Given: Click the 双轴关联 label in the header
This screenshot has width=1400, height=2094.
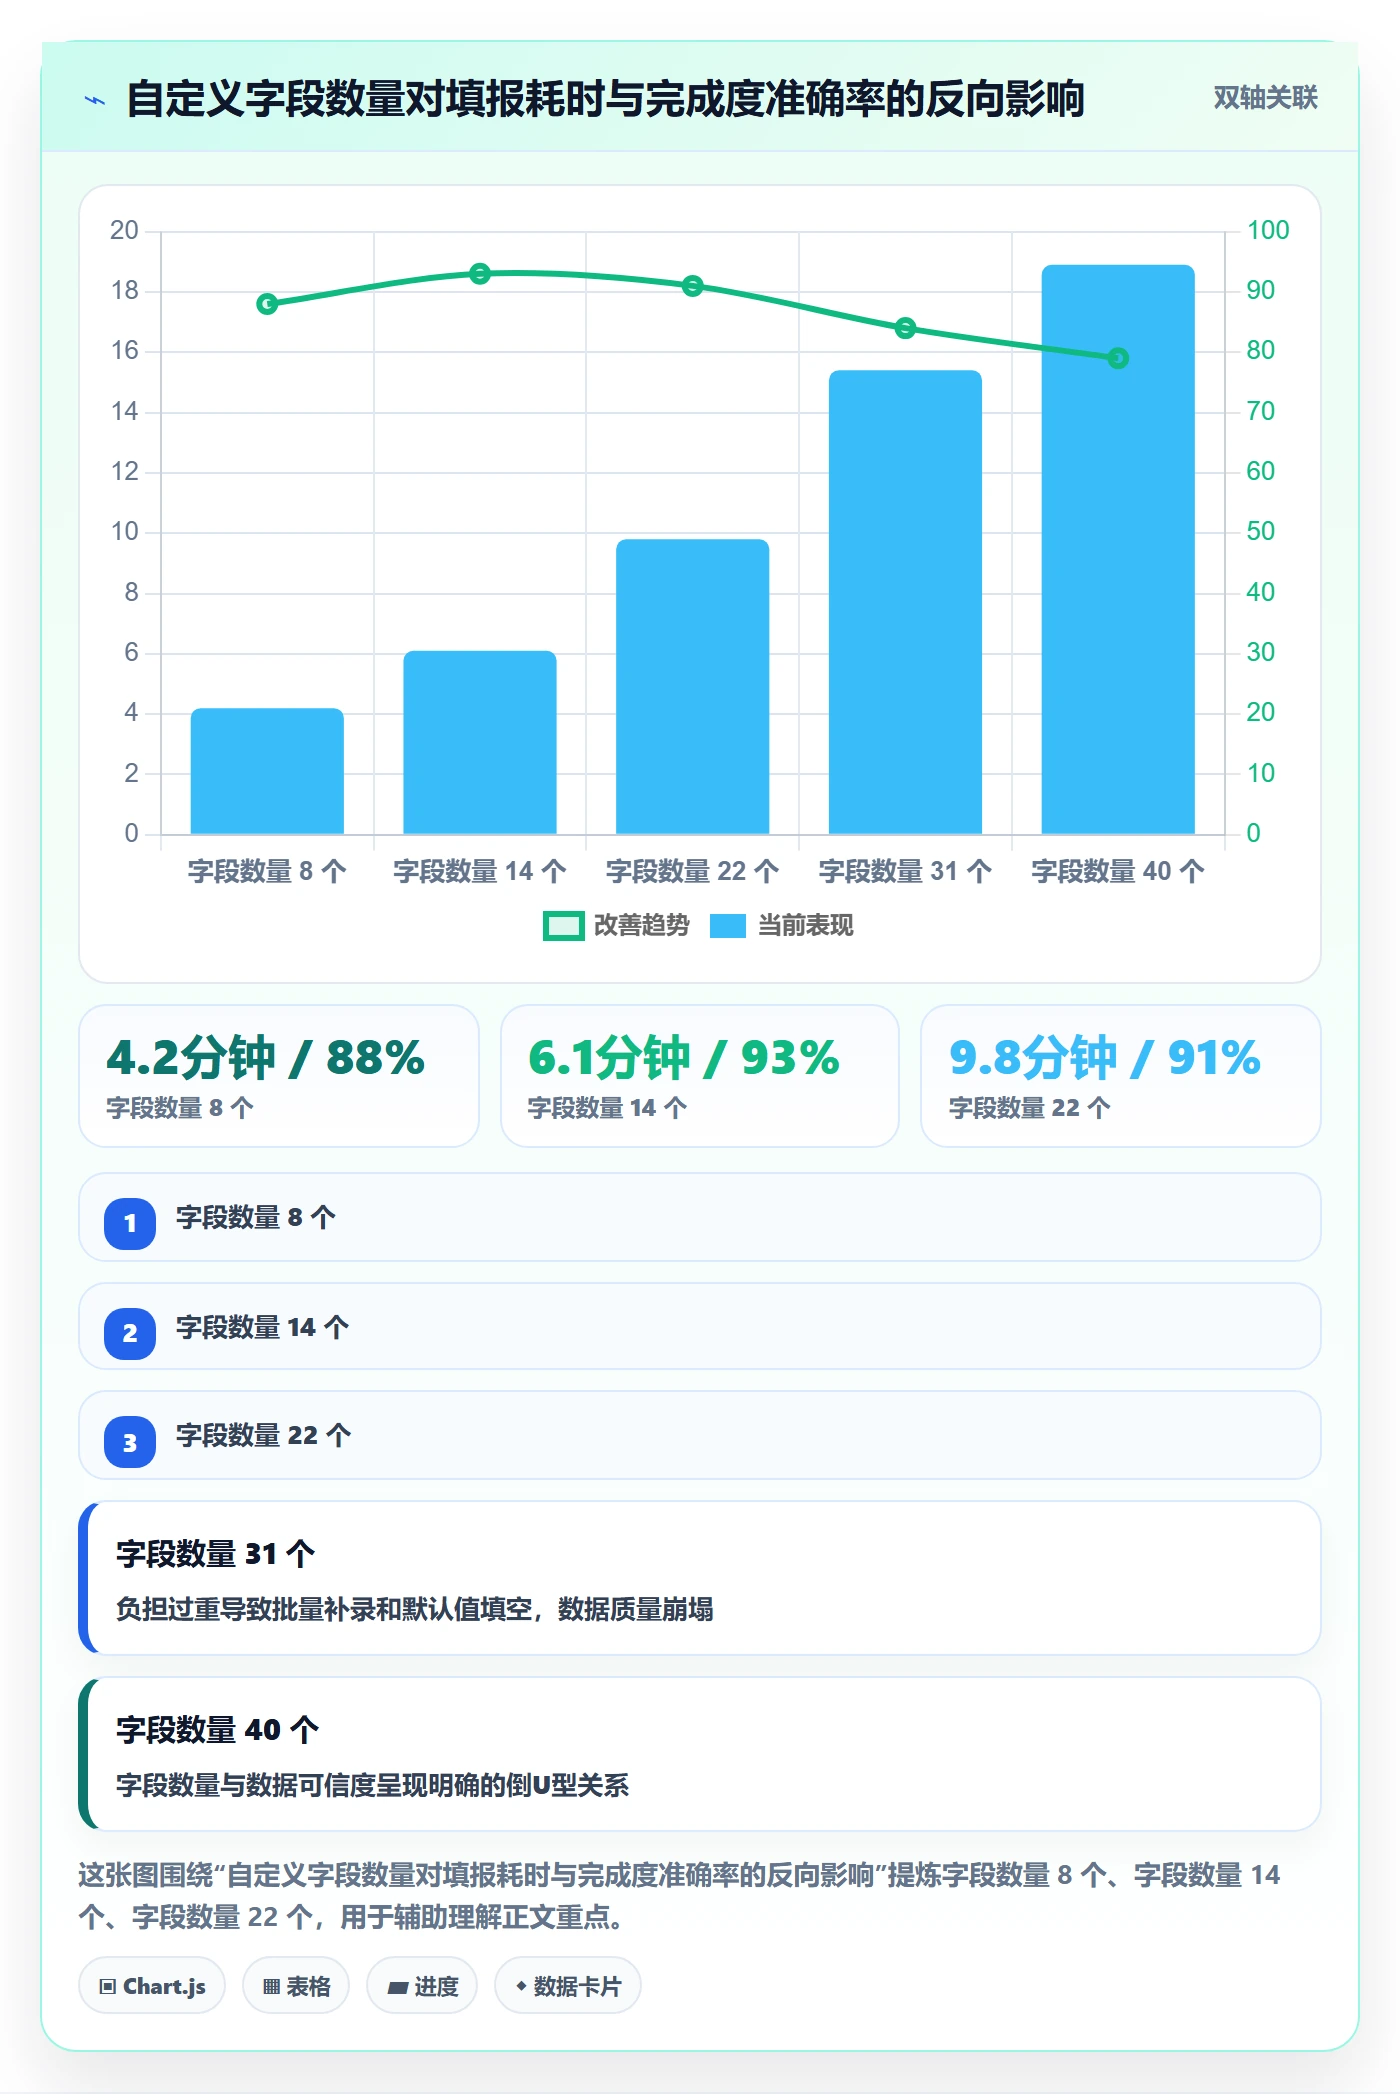Looking at the screenshot, I should 1265,98.
